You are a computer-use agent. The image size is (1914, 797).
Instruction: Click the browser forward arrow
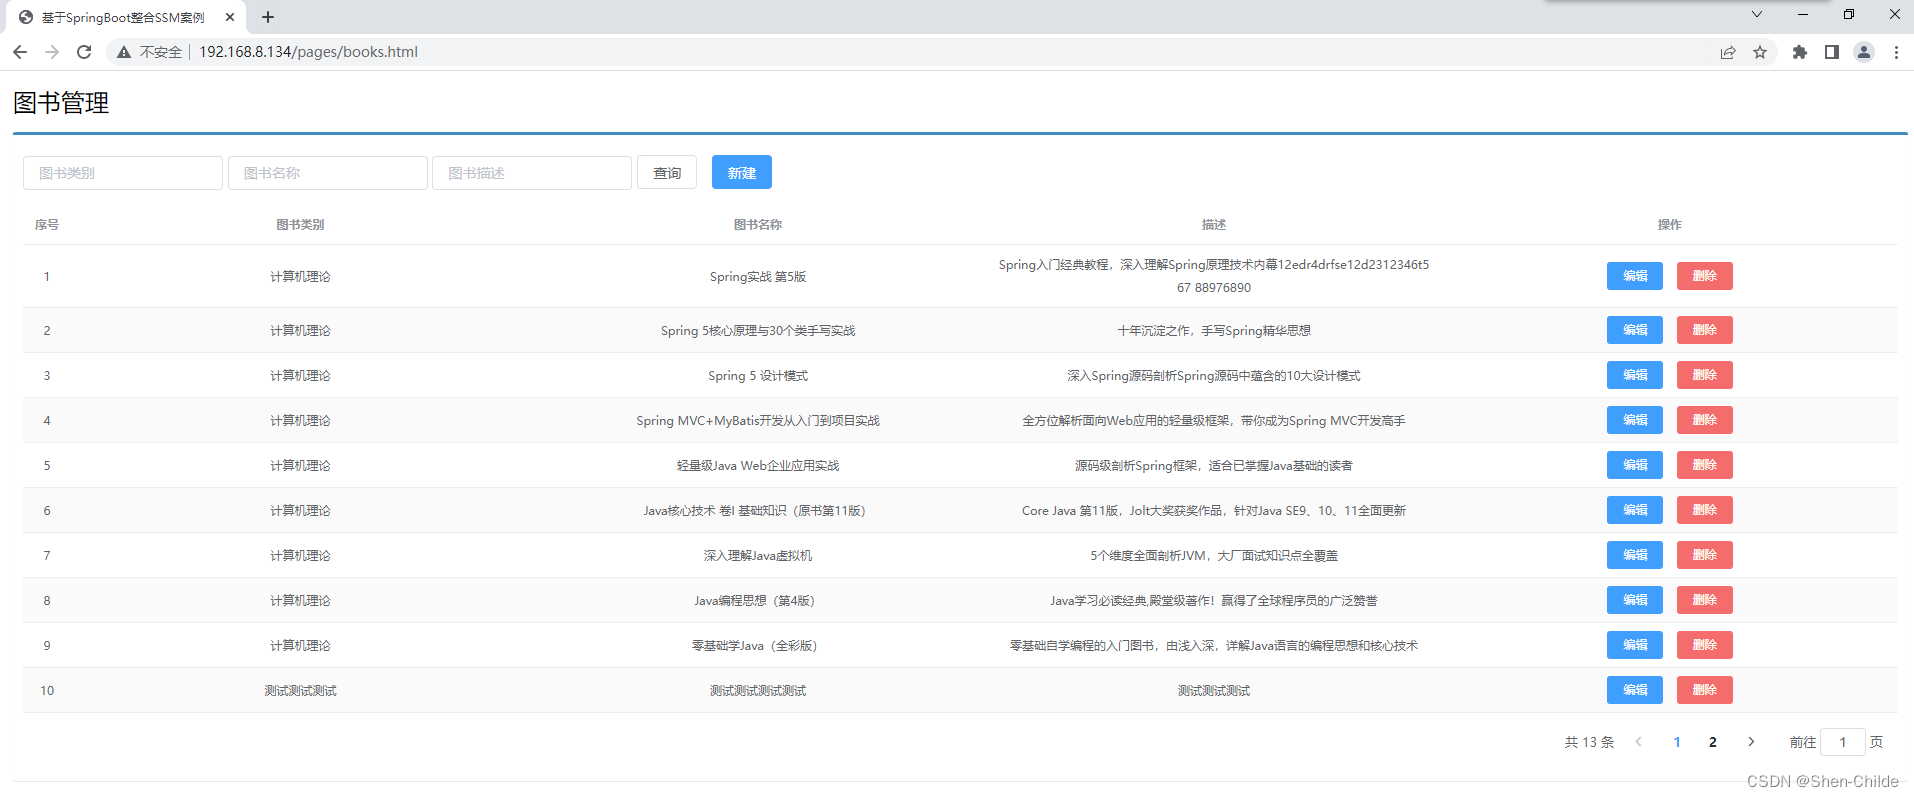(52, 52)
